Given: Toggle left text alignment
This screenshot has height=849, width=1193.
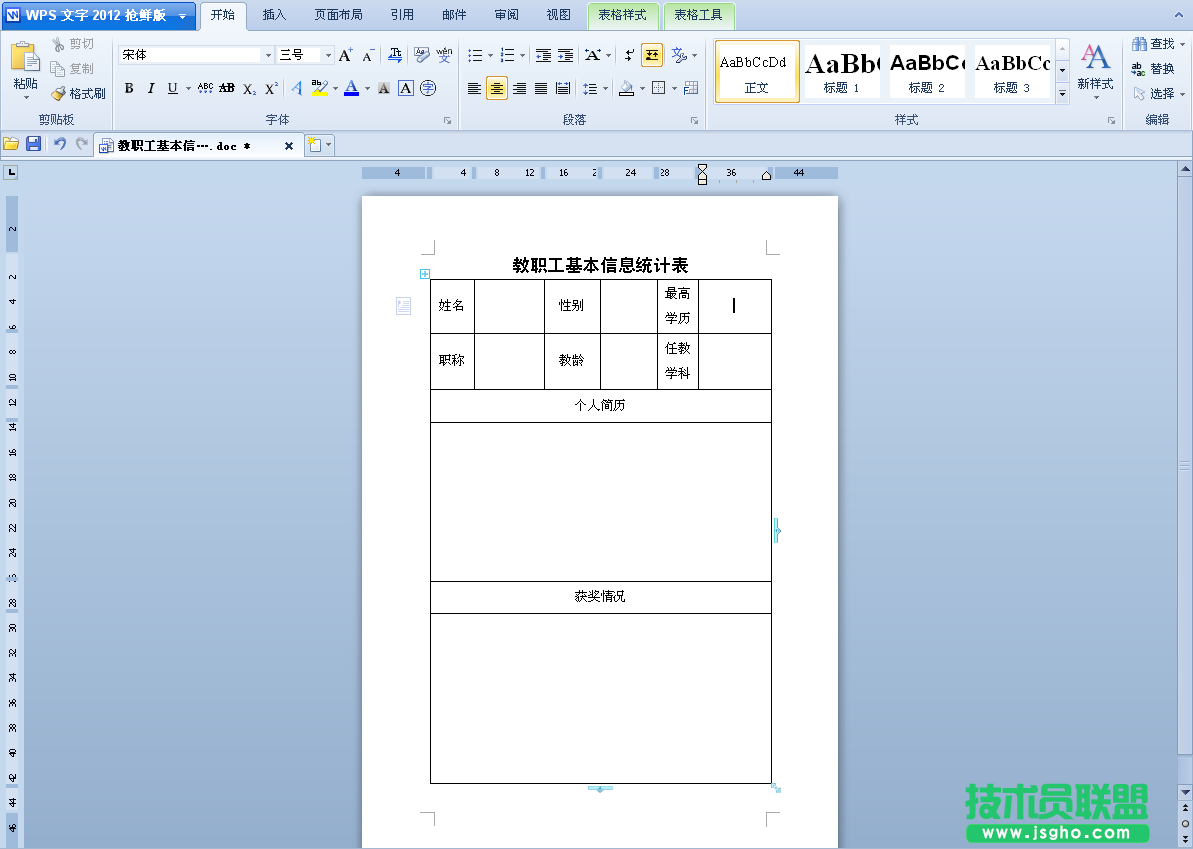Looking at the screenshot, I should (x=475, y=89).
